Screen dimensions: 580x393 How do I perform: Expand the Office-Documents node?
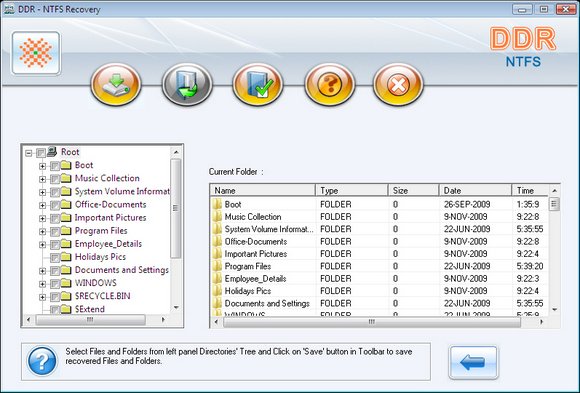click(42, 205)
